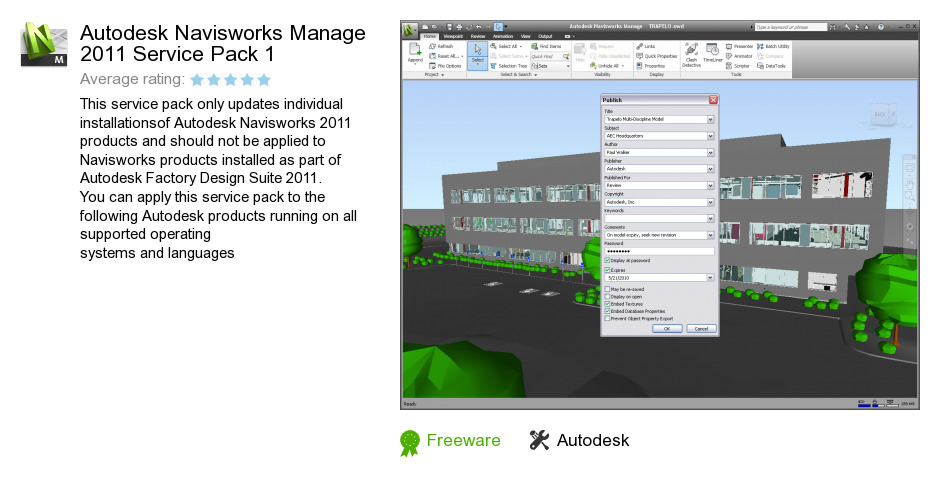Toggle Embed Database Properties checkbox
This screenshot has width=940, height=487.
click(607, 311)
